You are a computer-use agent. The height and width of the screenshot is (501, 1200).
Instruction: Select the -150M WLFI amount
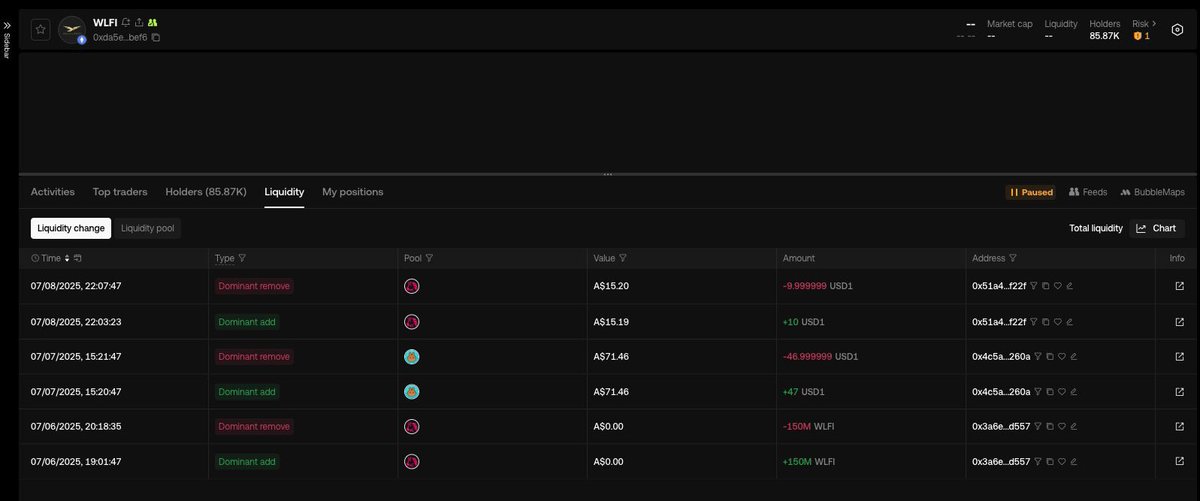808,427
